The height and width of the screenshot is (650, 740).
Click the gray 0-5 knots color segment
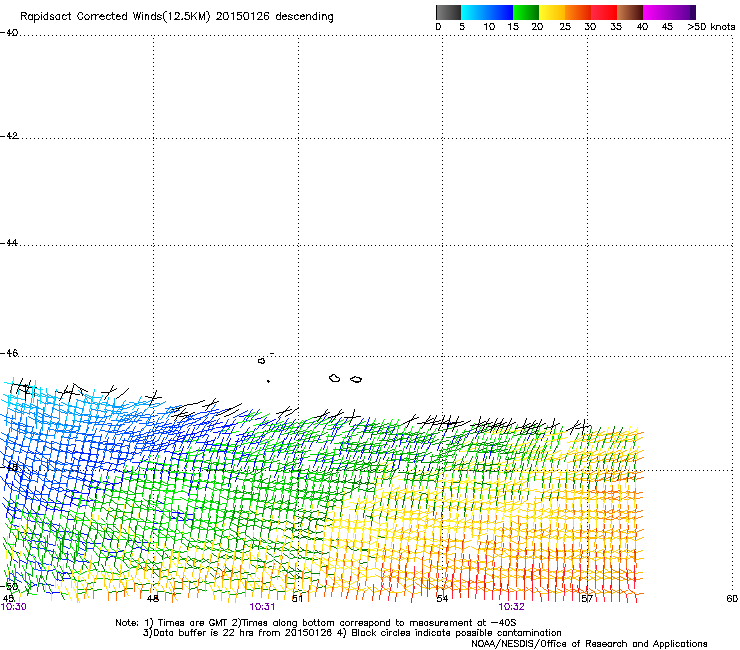click(x=448, y=12)
